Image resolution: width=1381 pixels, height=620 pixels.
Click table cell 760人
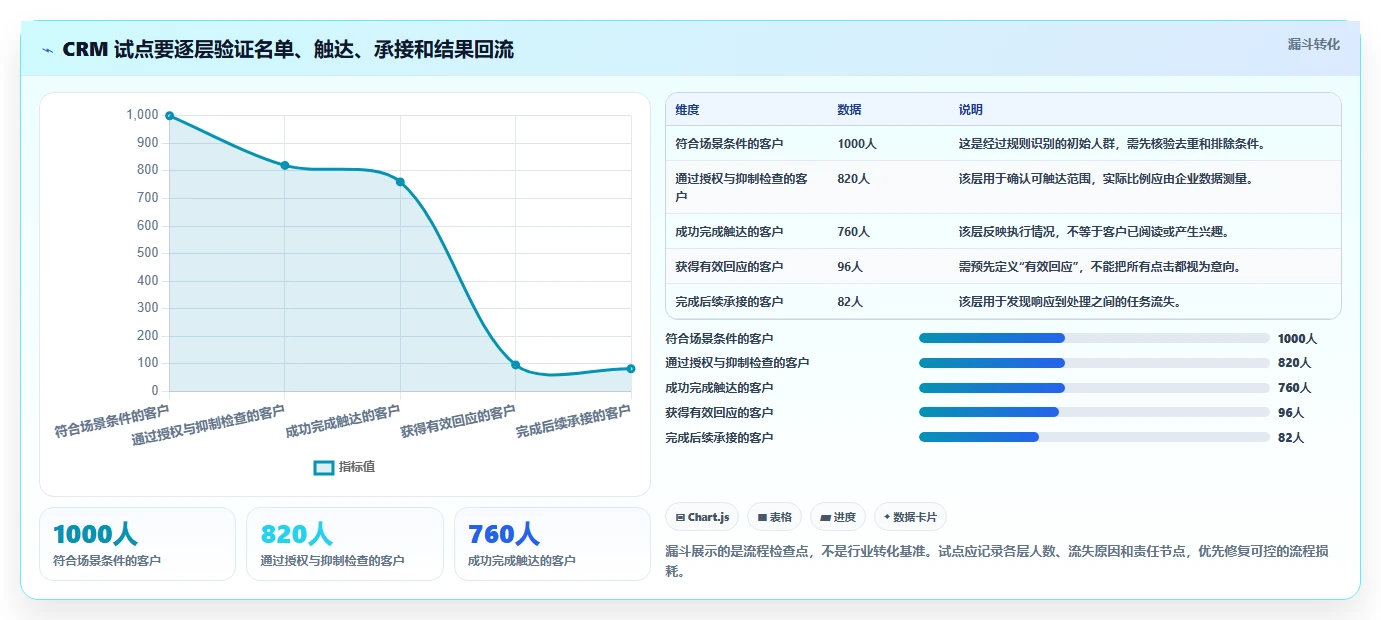[854, 232]
